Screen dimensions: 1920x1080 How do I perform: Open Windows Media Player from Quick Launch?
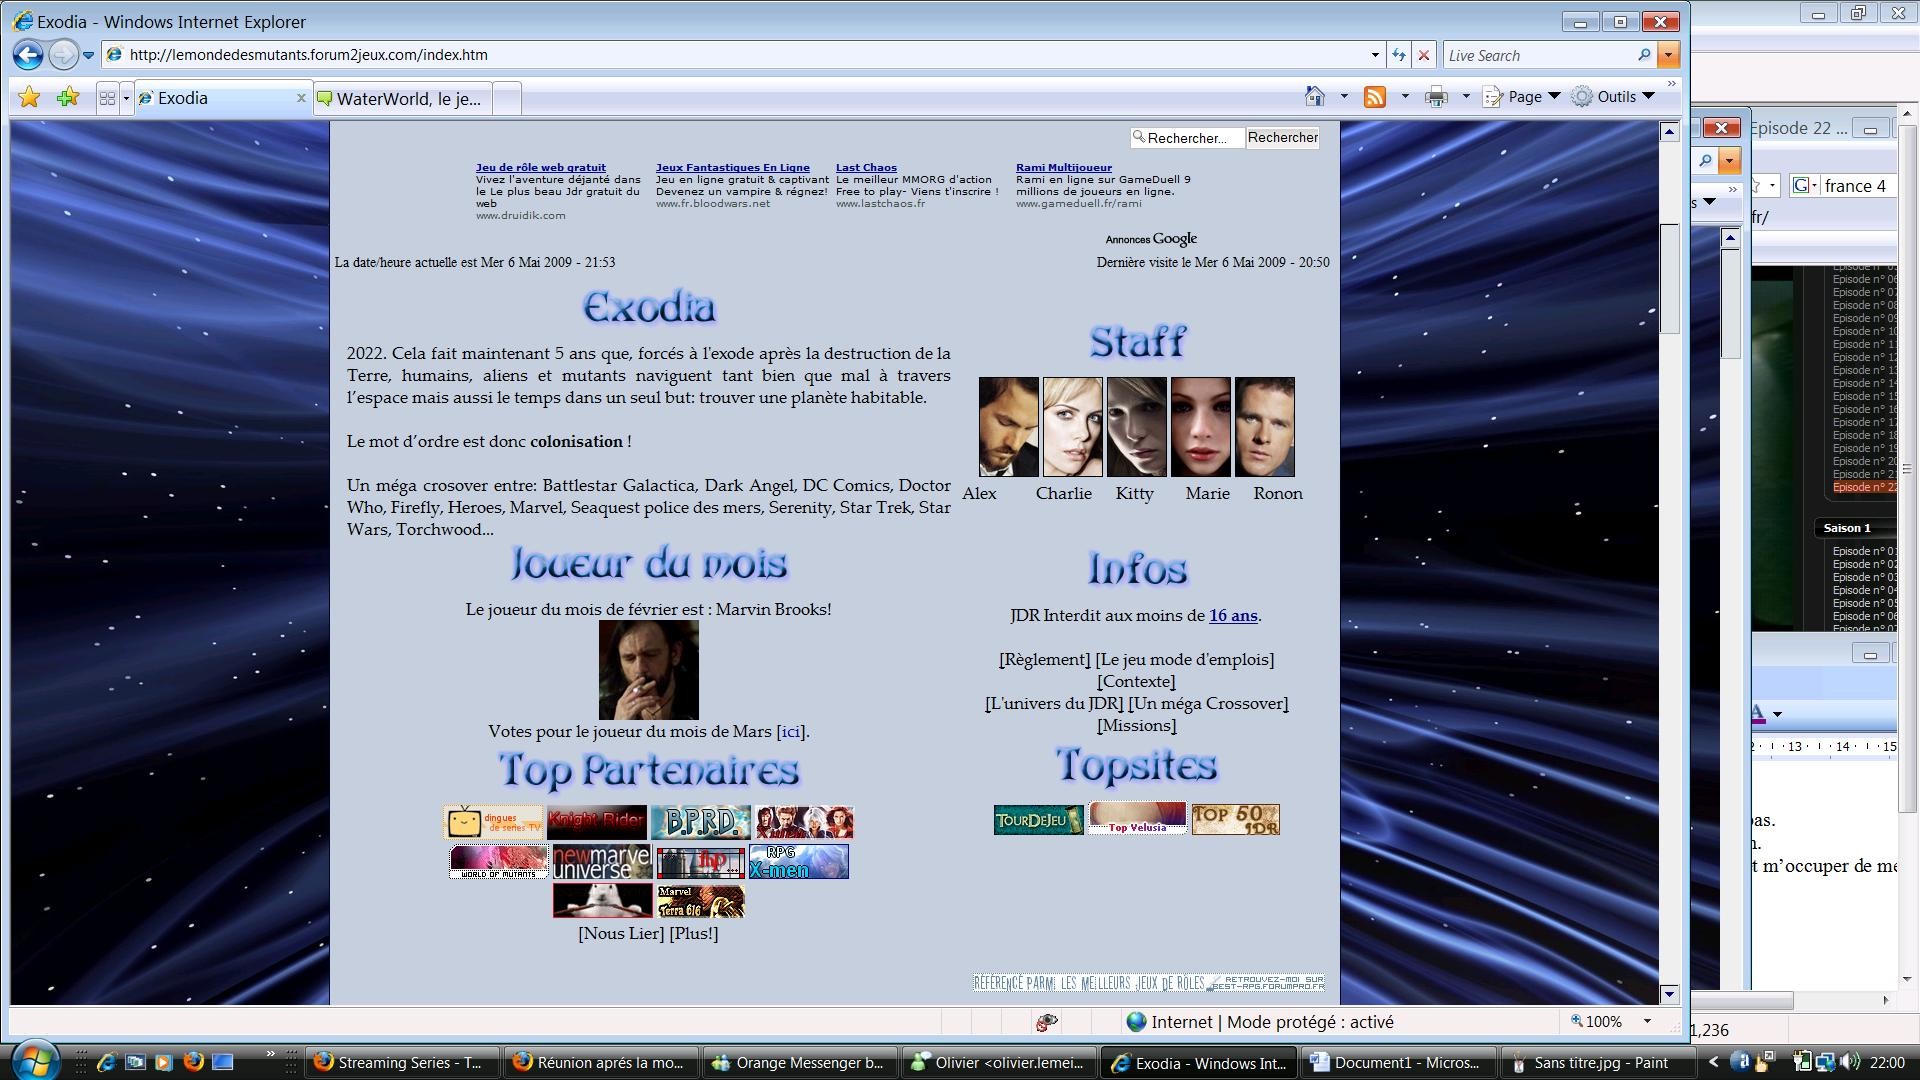164,1062
